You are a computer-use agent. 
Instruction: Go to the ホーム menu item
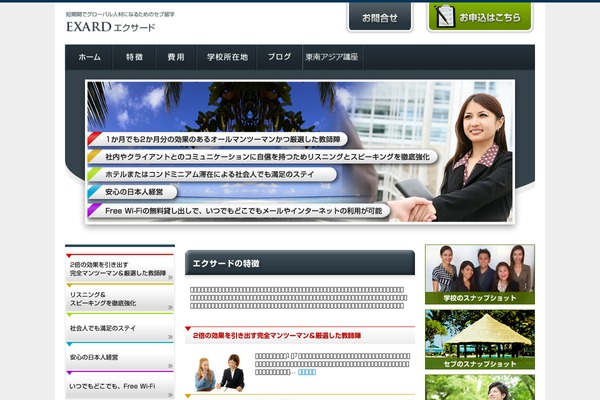point(89,57)
